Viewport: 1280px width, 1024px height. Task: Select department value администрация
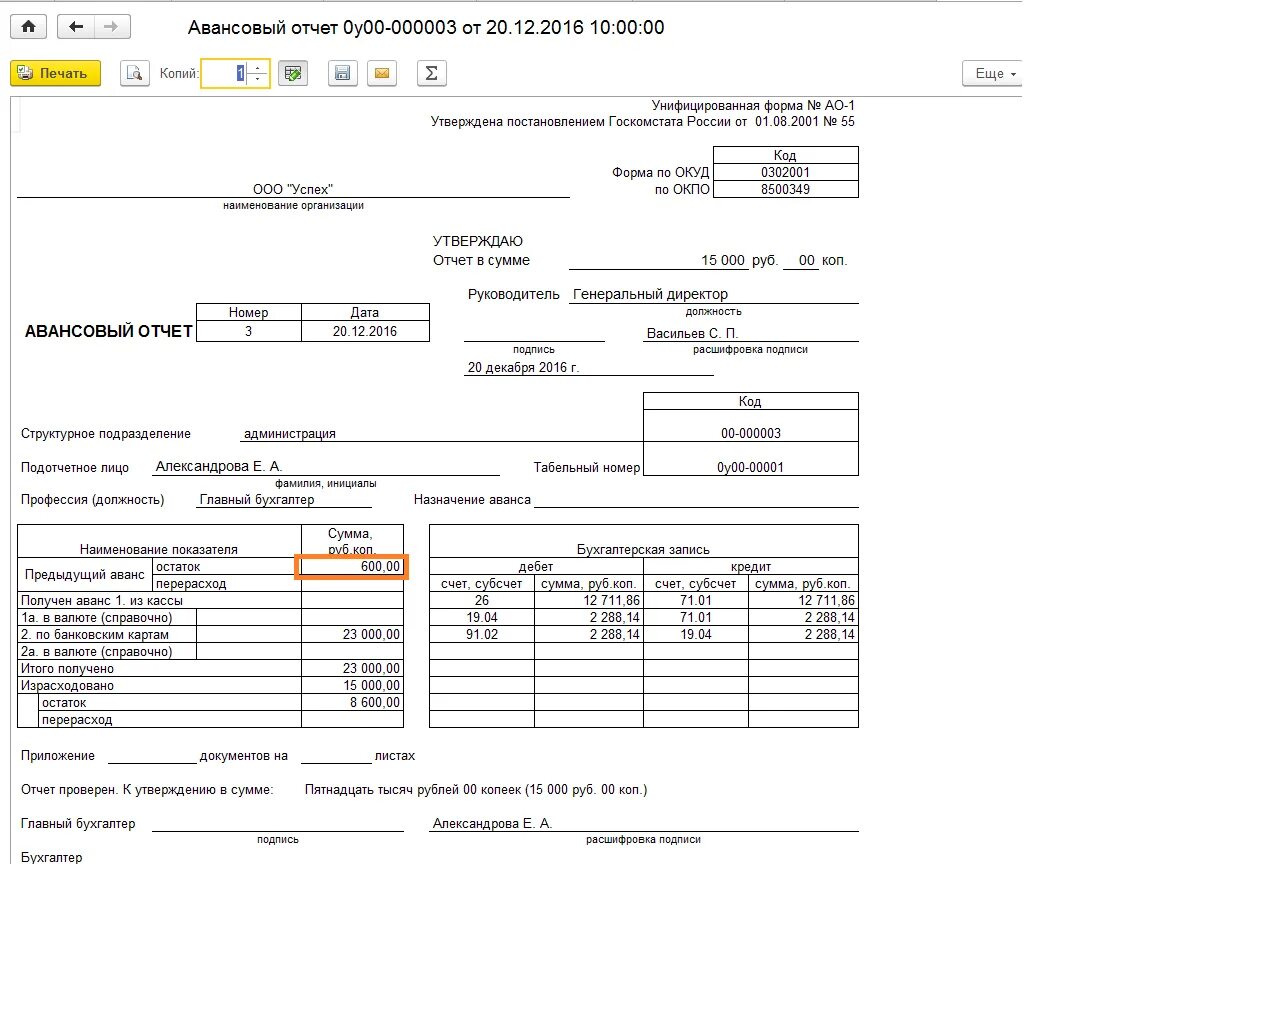click(290, 433)
